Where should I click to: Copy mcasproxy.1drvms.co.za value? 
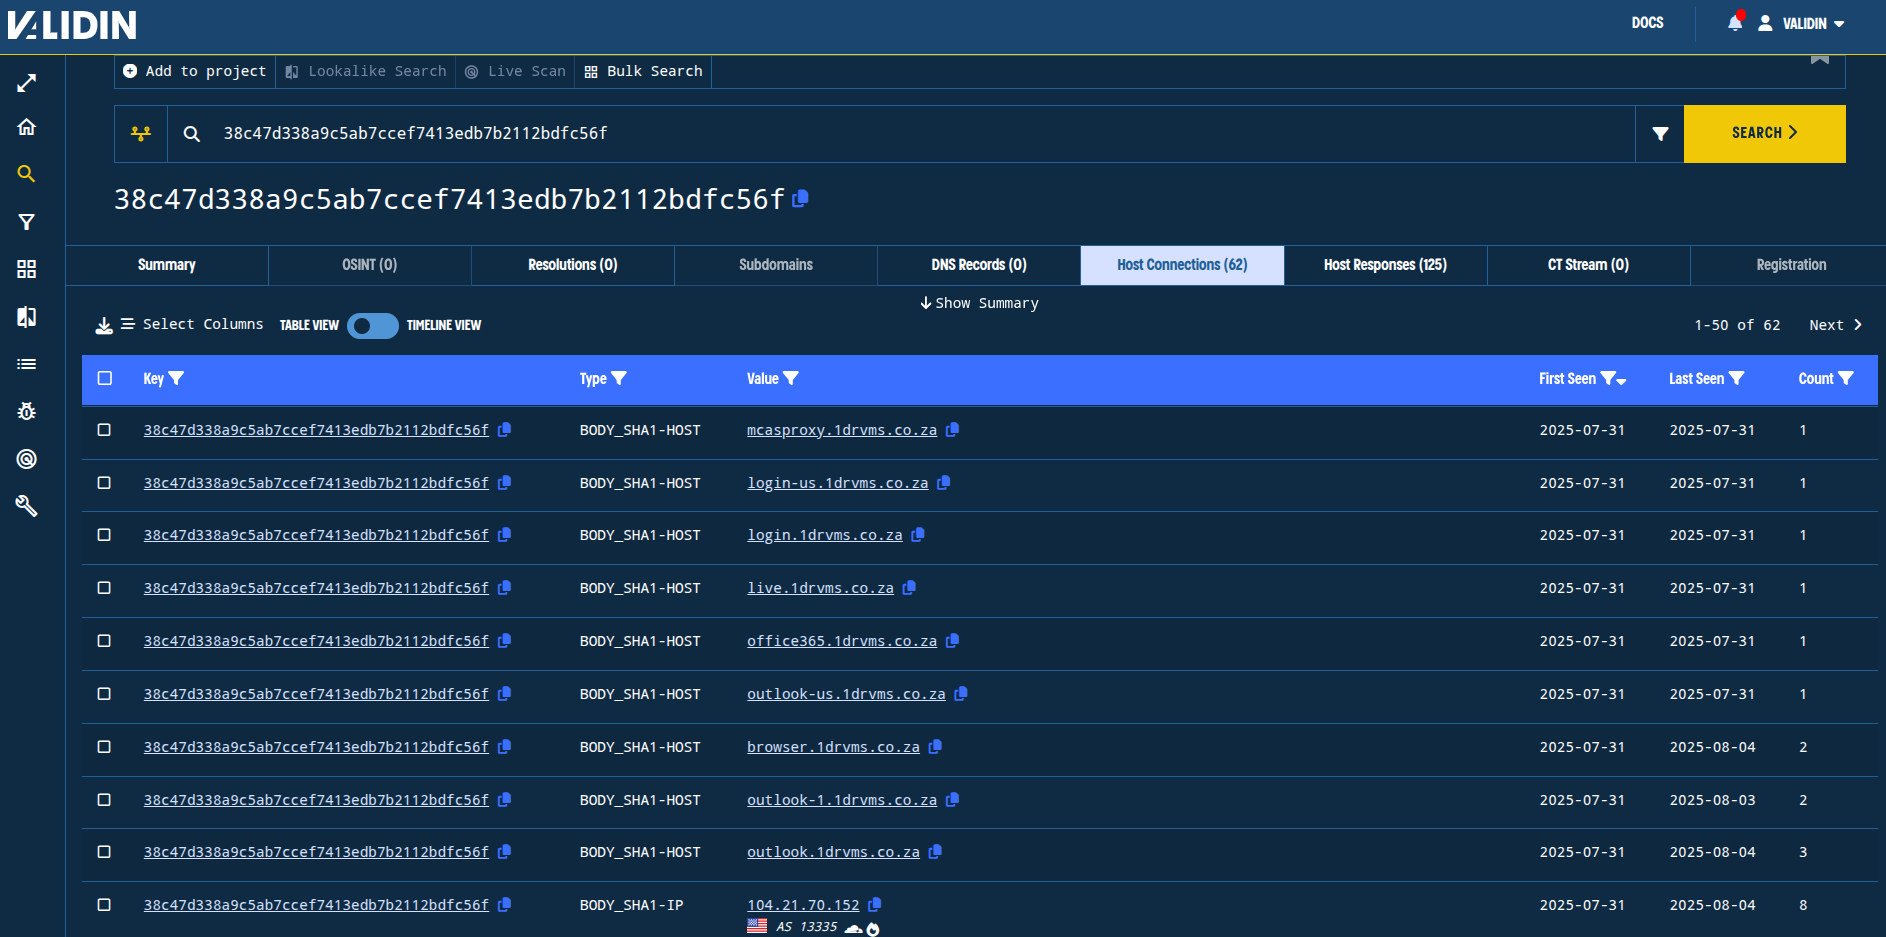pyautogui.click(x=952, y=430)
